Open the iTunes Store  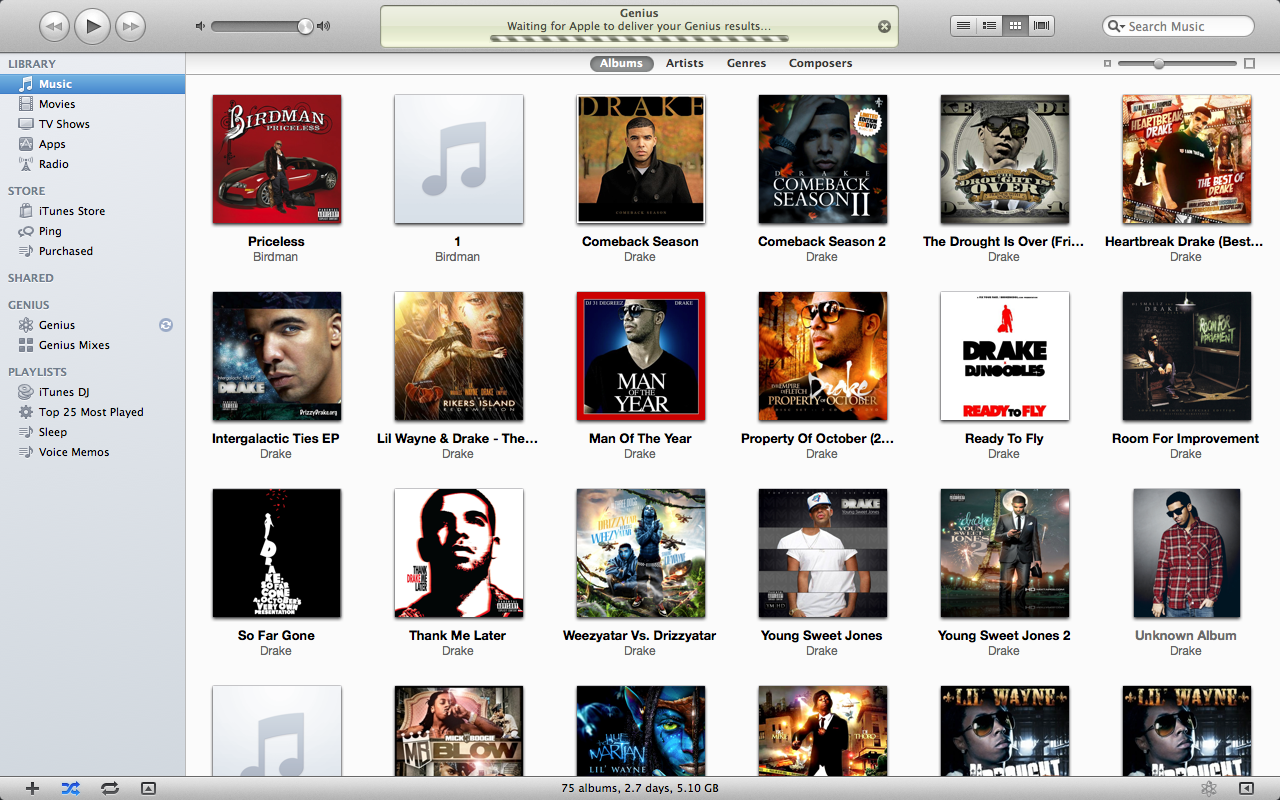tap(92, 211)
